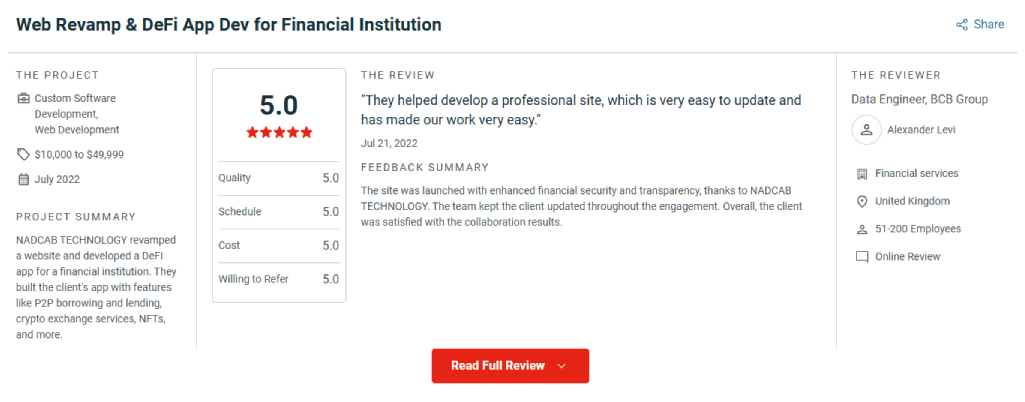
Task: Open the review title heading
Action: tap(229, 25)
